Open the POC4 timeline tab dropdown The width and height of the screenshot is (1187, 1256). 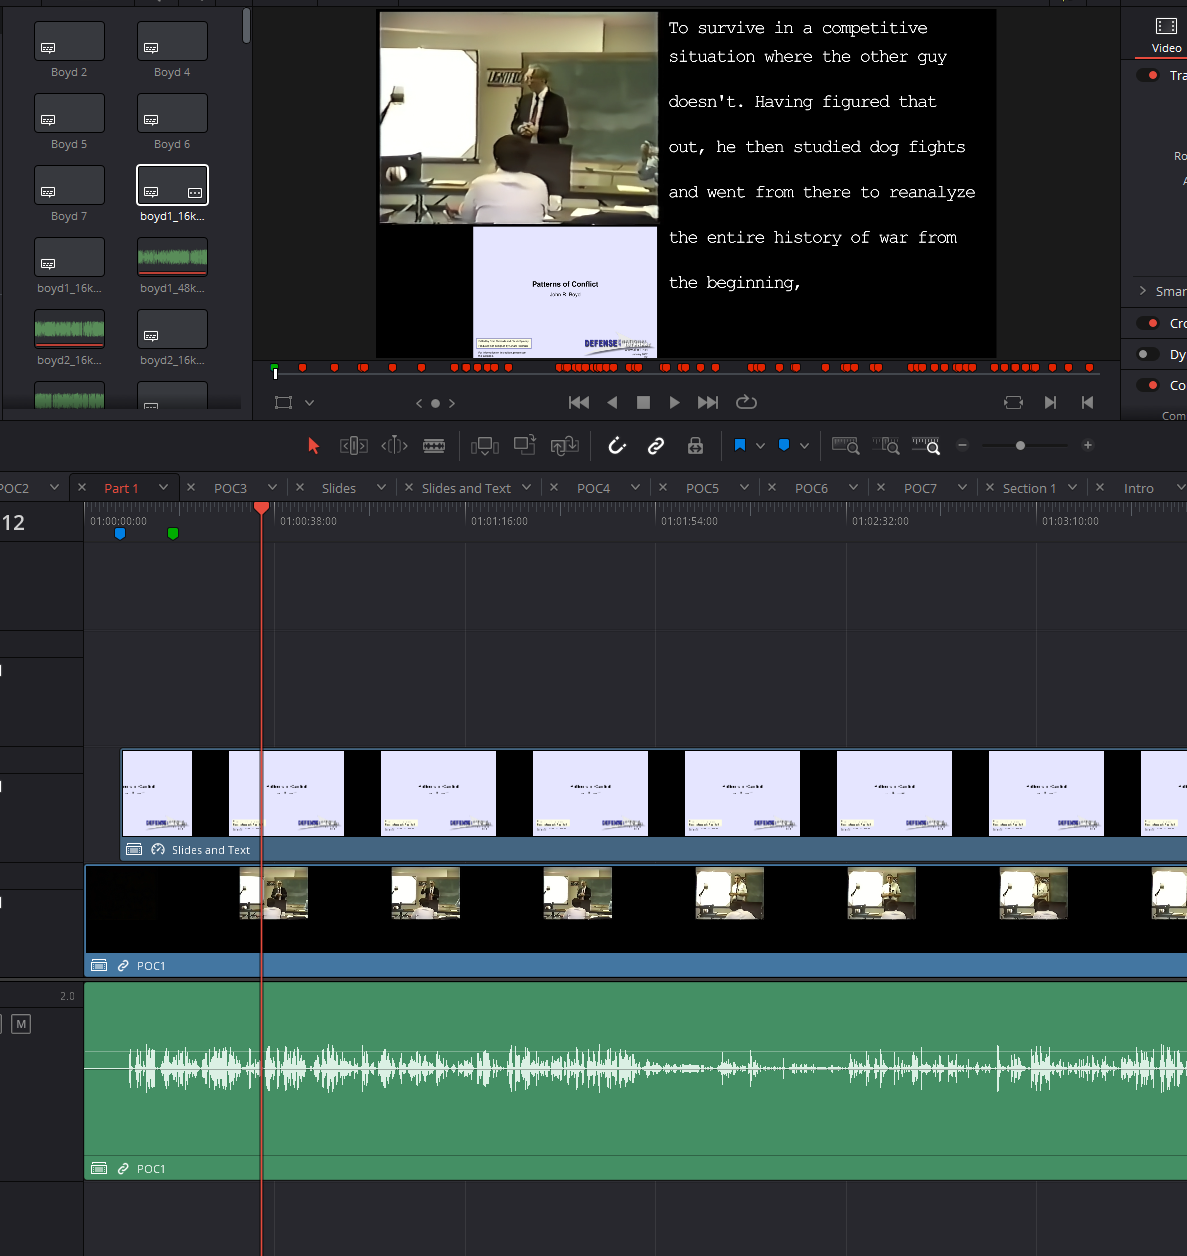(x=636, y=488)
